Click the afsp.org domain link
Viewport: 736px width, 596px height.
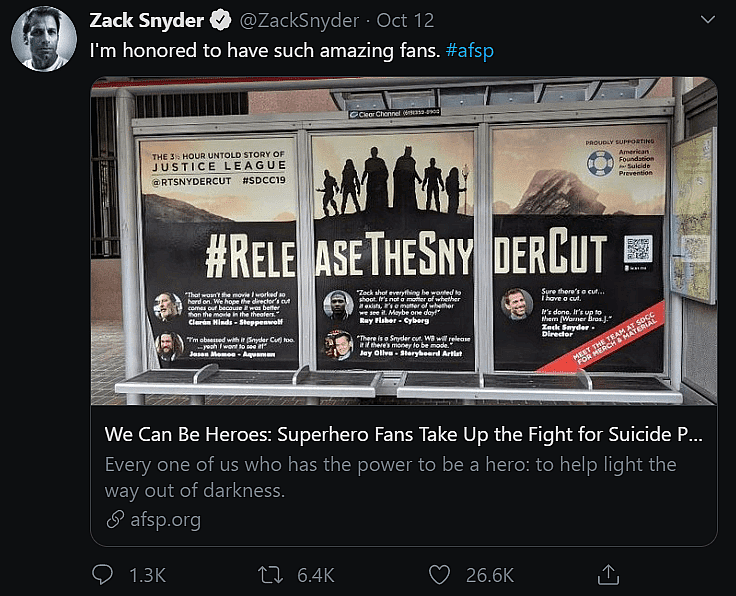click(x=166, y=519)
